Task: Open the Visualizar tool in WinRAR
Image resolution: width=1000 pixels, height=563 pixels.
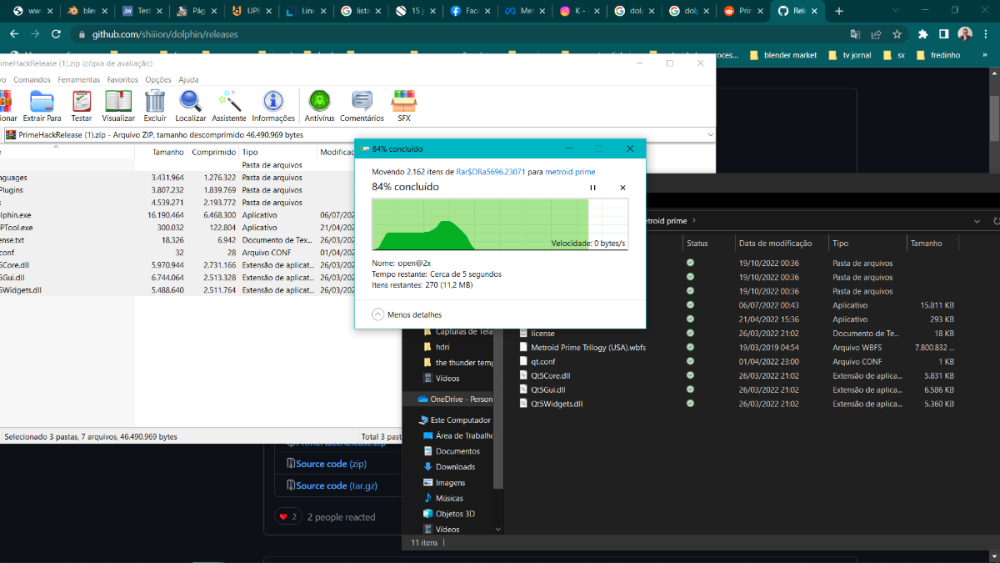Action: [118, 106]
